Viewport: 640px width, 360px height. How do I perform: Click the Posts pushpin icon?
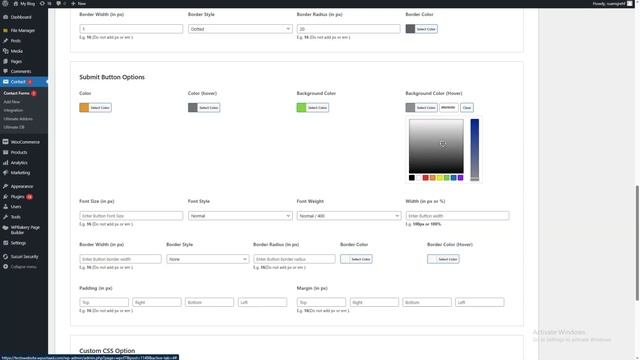coord(5,41)
